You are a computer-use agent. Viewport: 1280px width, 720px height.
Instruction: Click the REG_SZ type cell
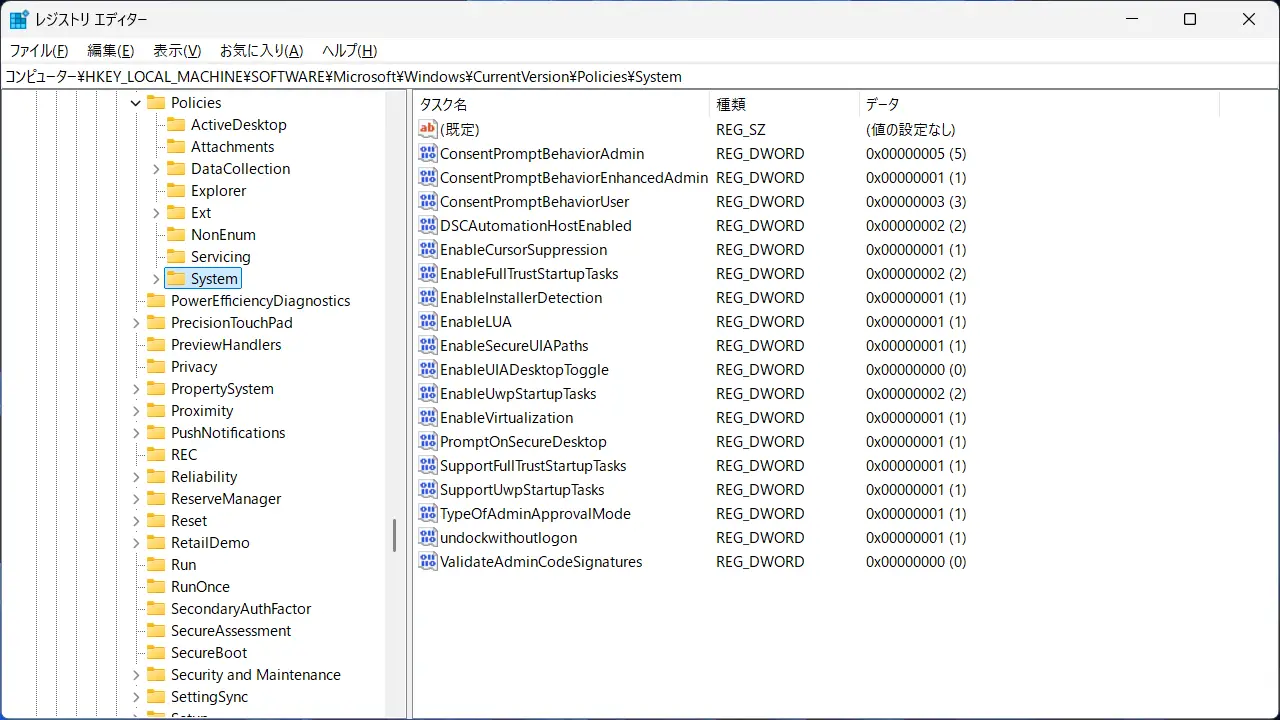[x=741, y=130]
